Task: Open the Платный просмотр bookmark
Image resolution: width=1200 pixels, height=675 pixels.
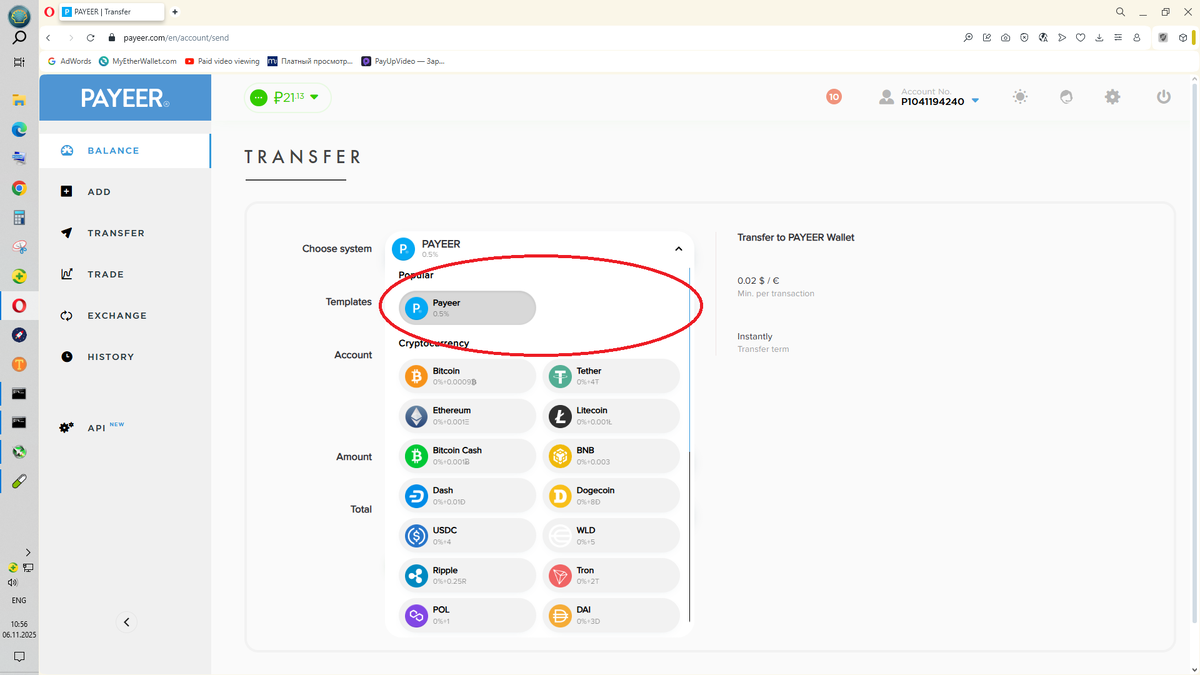Action: point(310,61)
